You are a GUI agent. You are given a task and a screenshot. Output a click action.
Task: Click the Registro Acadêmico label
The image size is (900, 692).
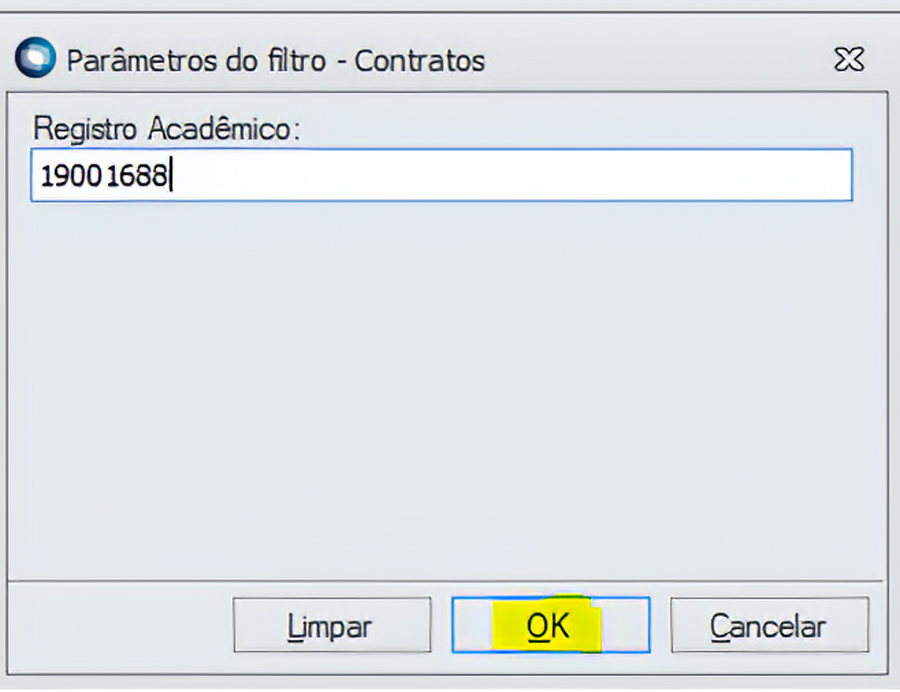167,128
